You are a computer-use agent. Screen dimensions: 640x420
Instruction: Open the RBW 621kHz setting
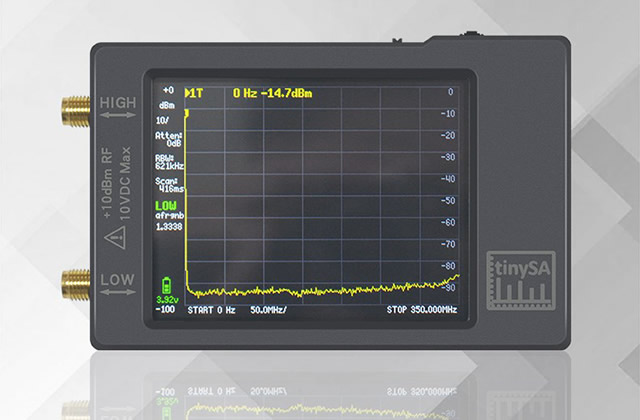[166, 162]
